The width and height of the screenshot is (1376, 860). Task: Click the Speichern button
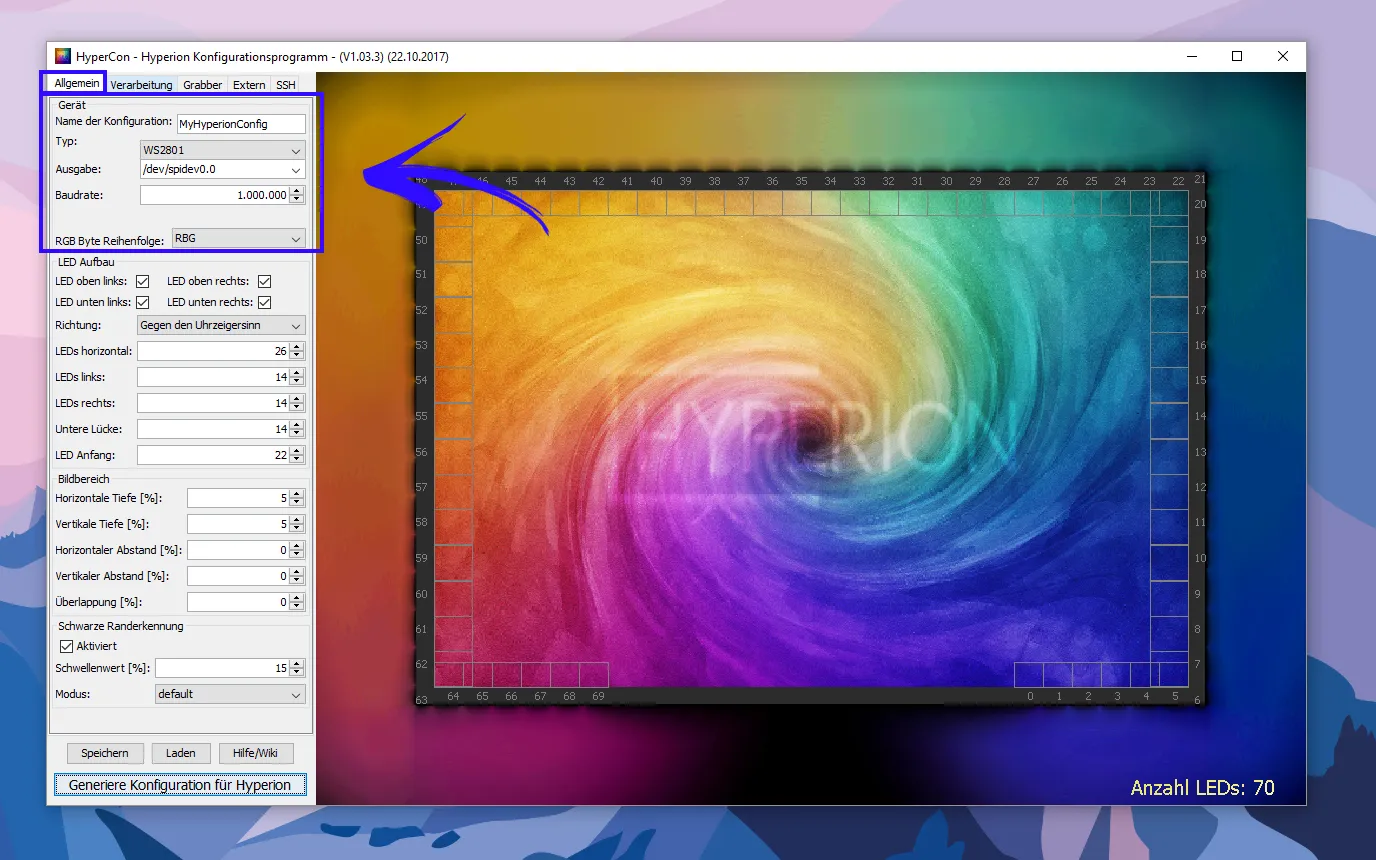coord(105,753)
